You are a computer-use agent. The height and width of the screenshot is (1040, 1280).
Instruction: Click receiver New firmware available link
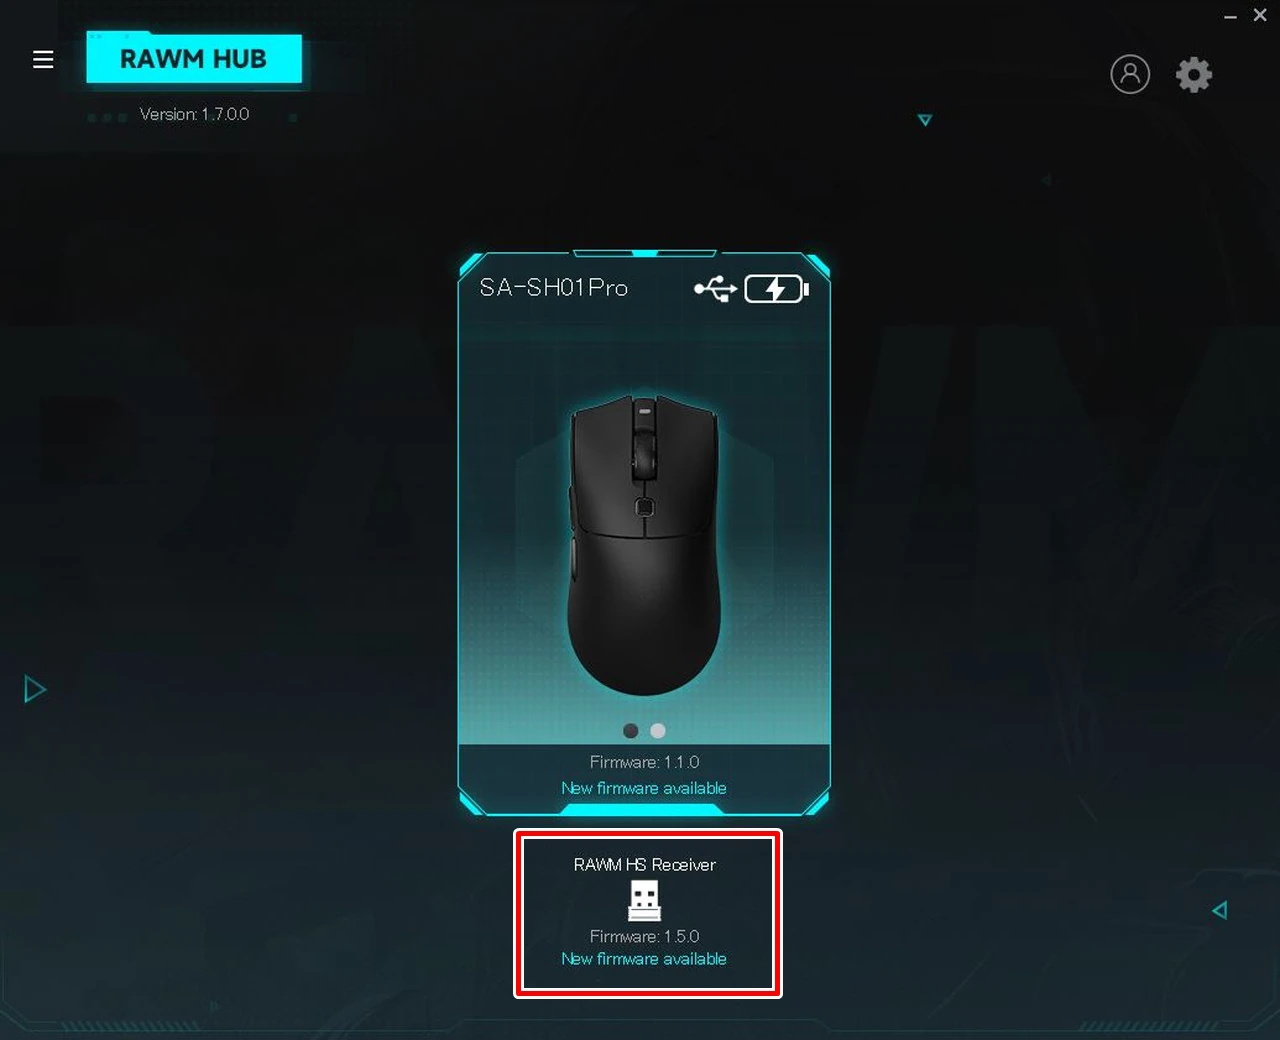pos(644,958)
